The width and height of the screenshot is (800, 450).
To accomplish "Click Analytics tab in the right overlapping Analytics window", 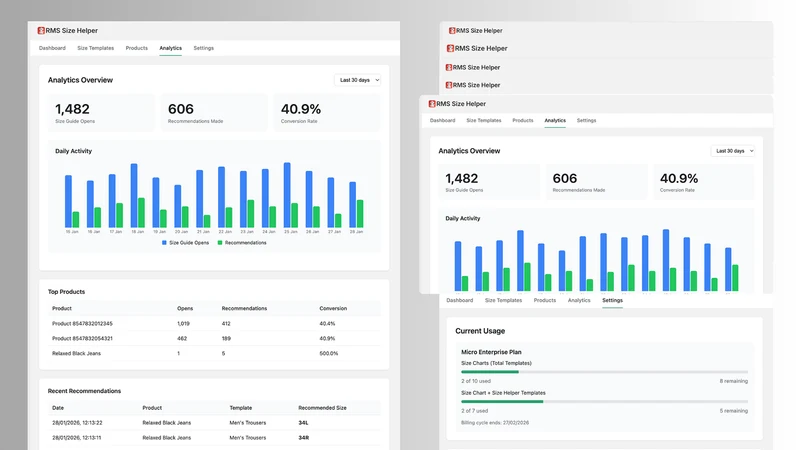I will [555, 120].
